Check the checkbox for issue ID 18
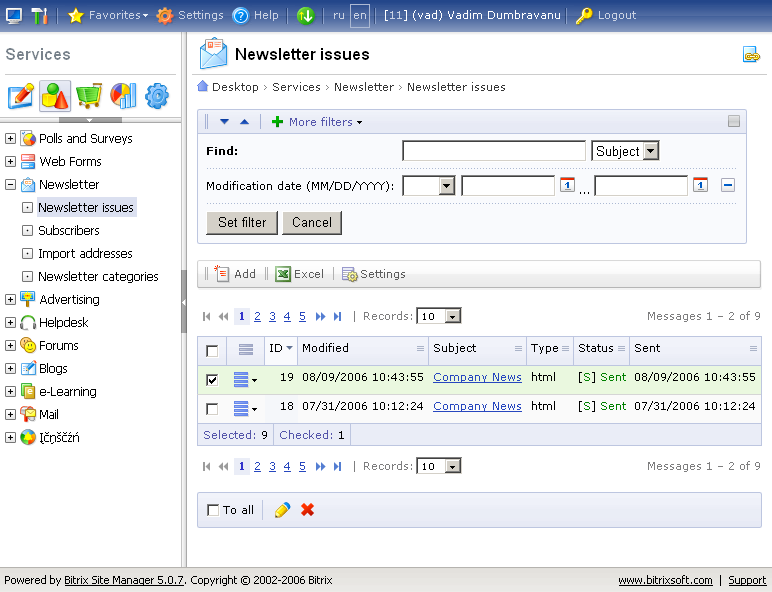Screen dimensions: 772x592 point(212,408)
